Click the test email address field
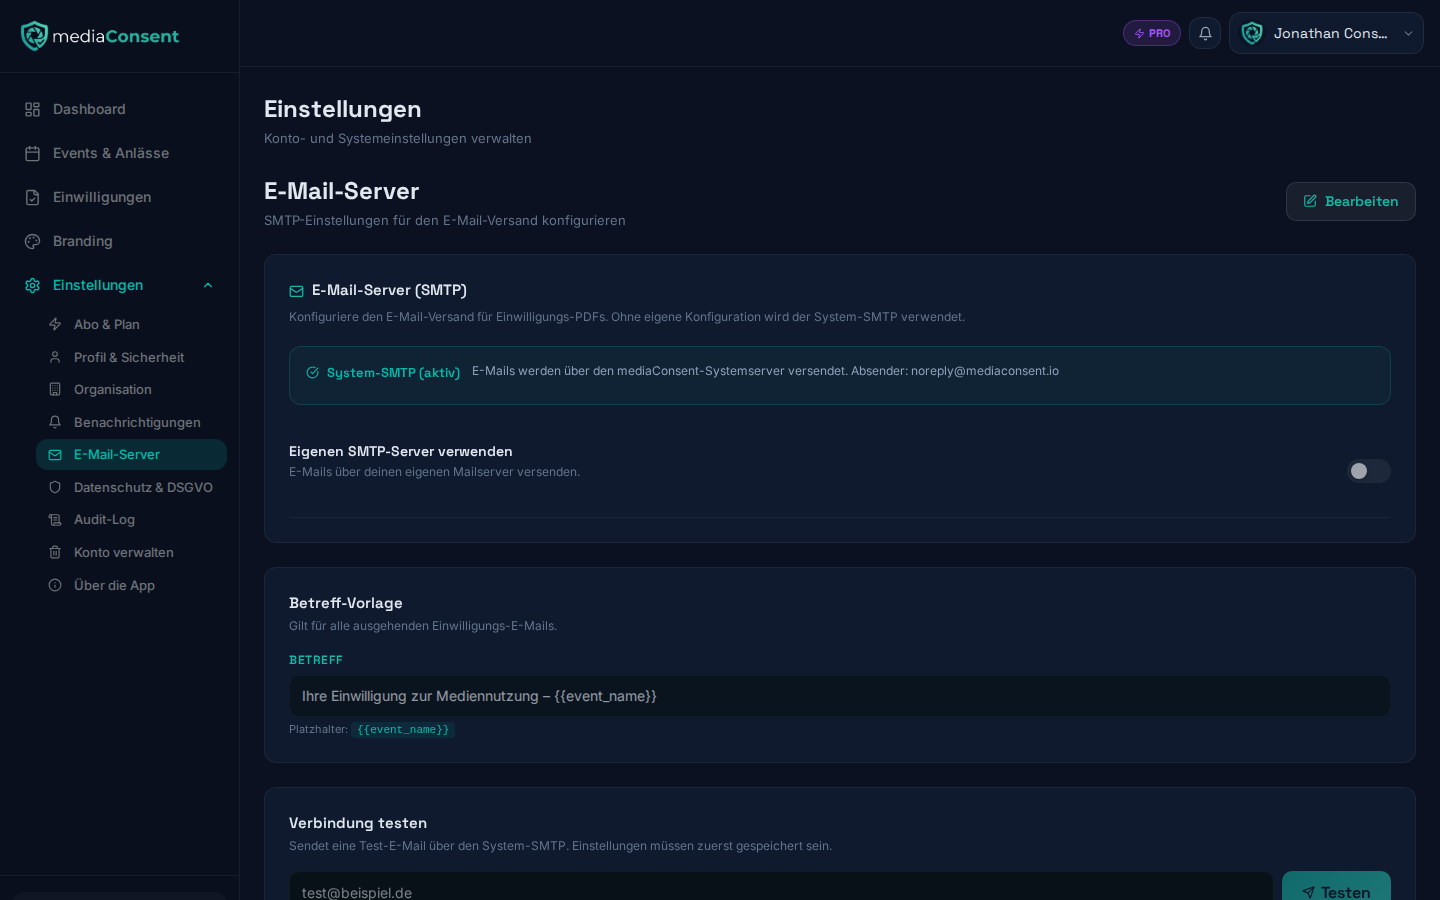1440x900 pixels. tap(781, 888)
